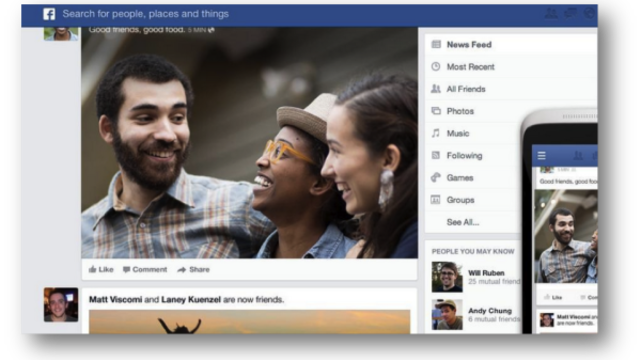
Task: Click the 5 MIN post timestamp
Action: 197,30
